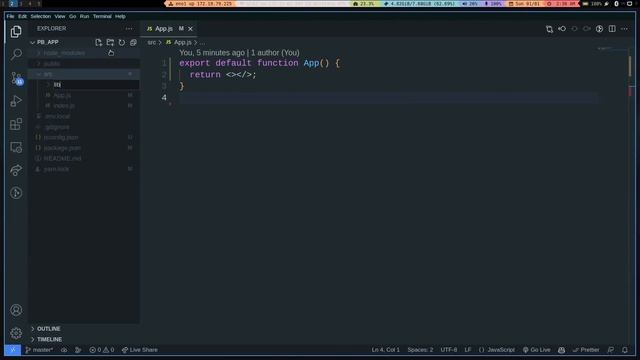The width and height of the screenshot is (640, 360).
Task: Click the new folder name input field
Action: (x=96, y=84)
